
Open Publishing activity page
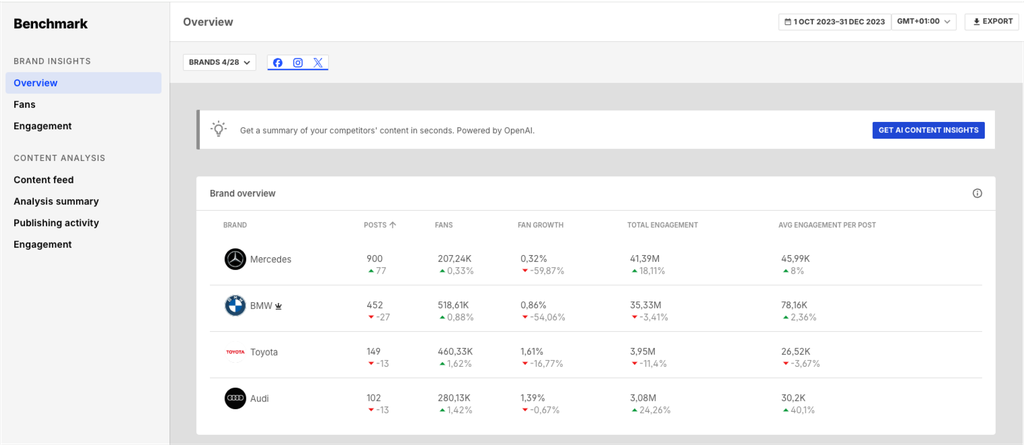[x=56, y=223]
